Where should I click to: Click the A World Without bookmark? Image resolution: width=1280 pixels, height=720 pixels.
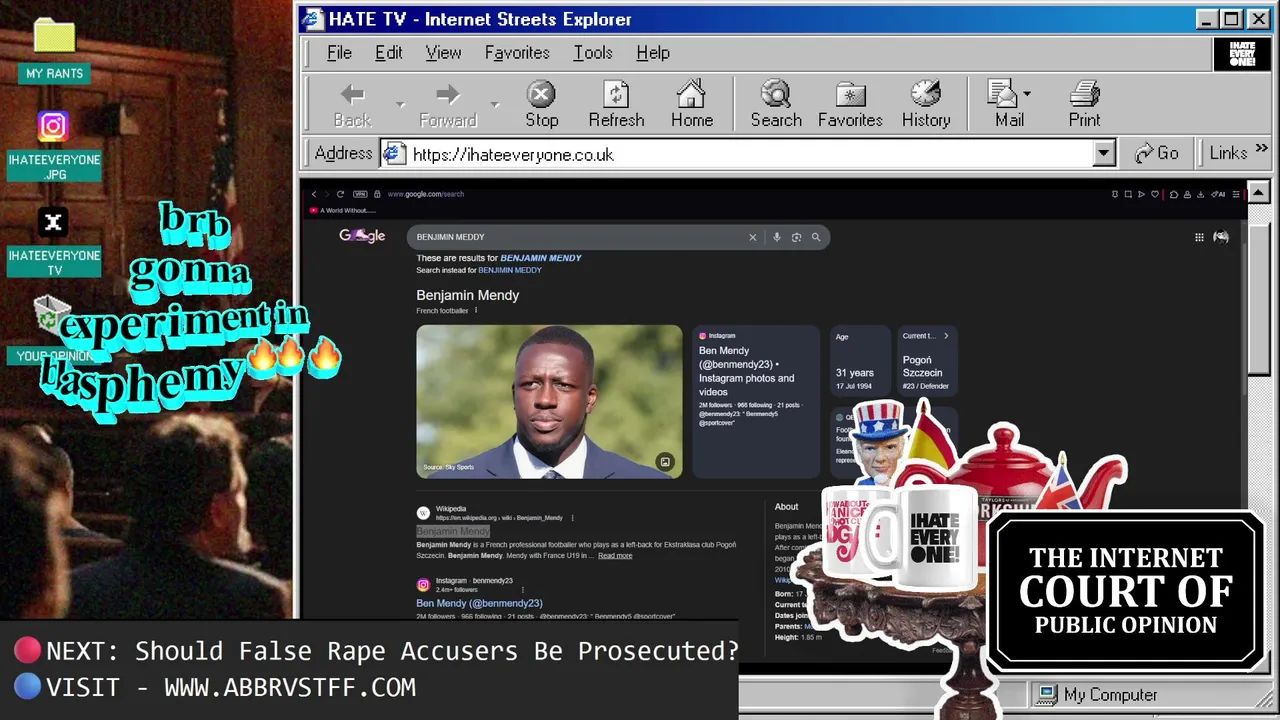tap(343, 210)
